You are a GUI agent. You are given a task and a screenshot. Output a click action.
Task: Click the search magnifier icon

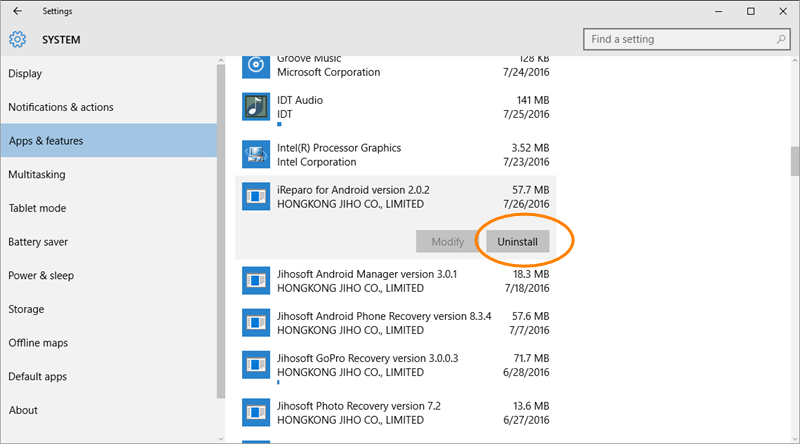(x=781, y=39)
